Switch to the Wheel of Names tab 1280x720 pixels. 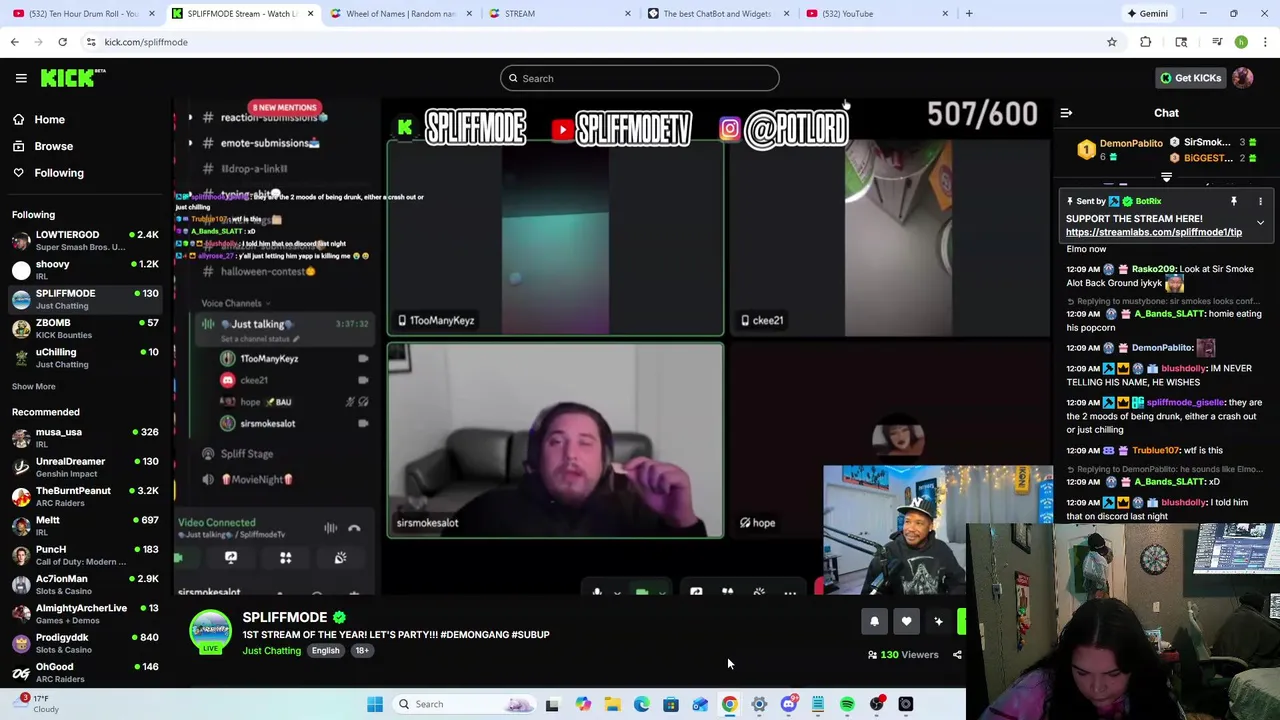pyautogui.click(x=400, y=13)
